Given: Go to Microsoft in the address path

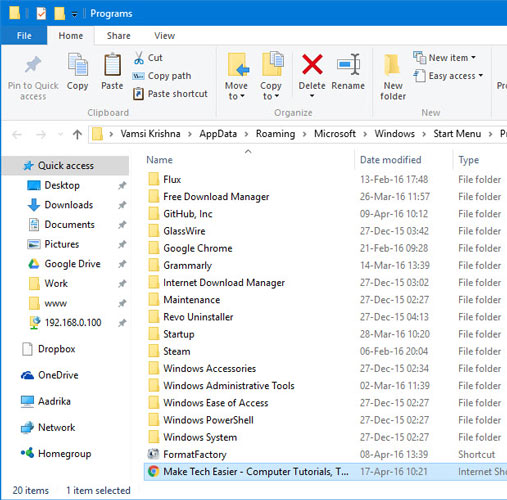Looking at the screenshot, I should [x=335, y=134].
